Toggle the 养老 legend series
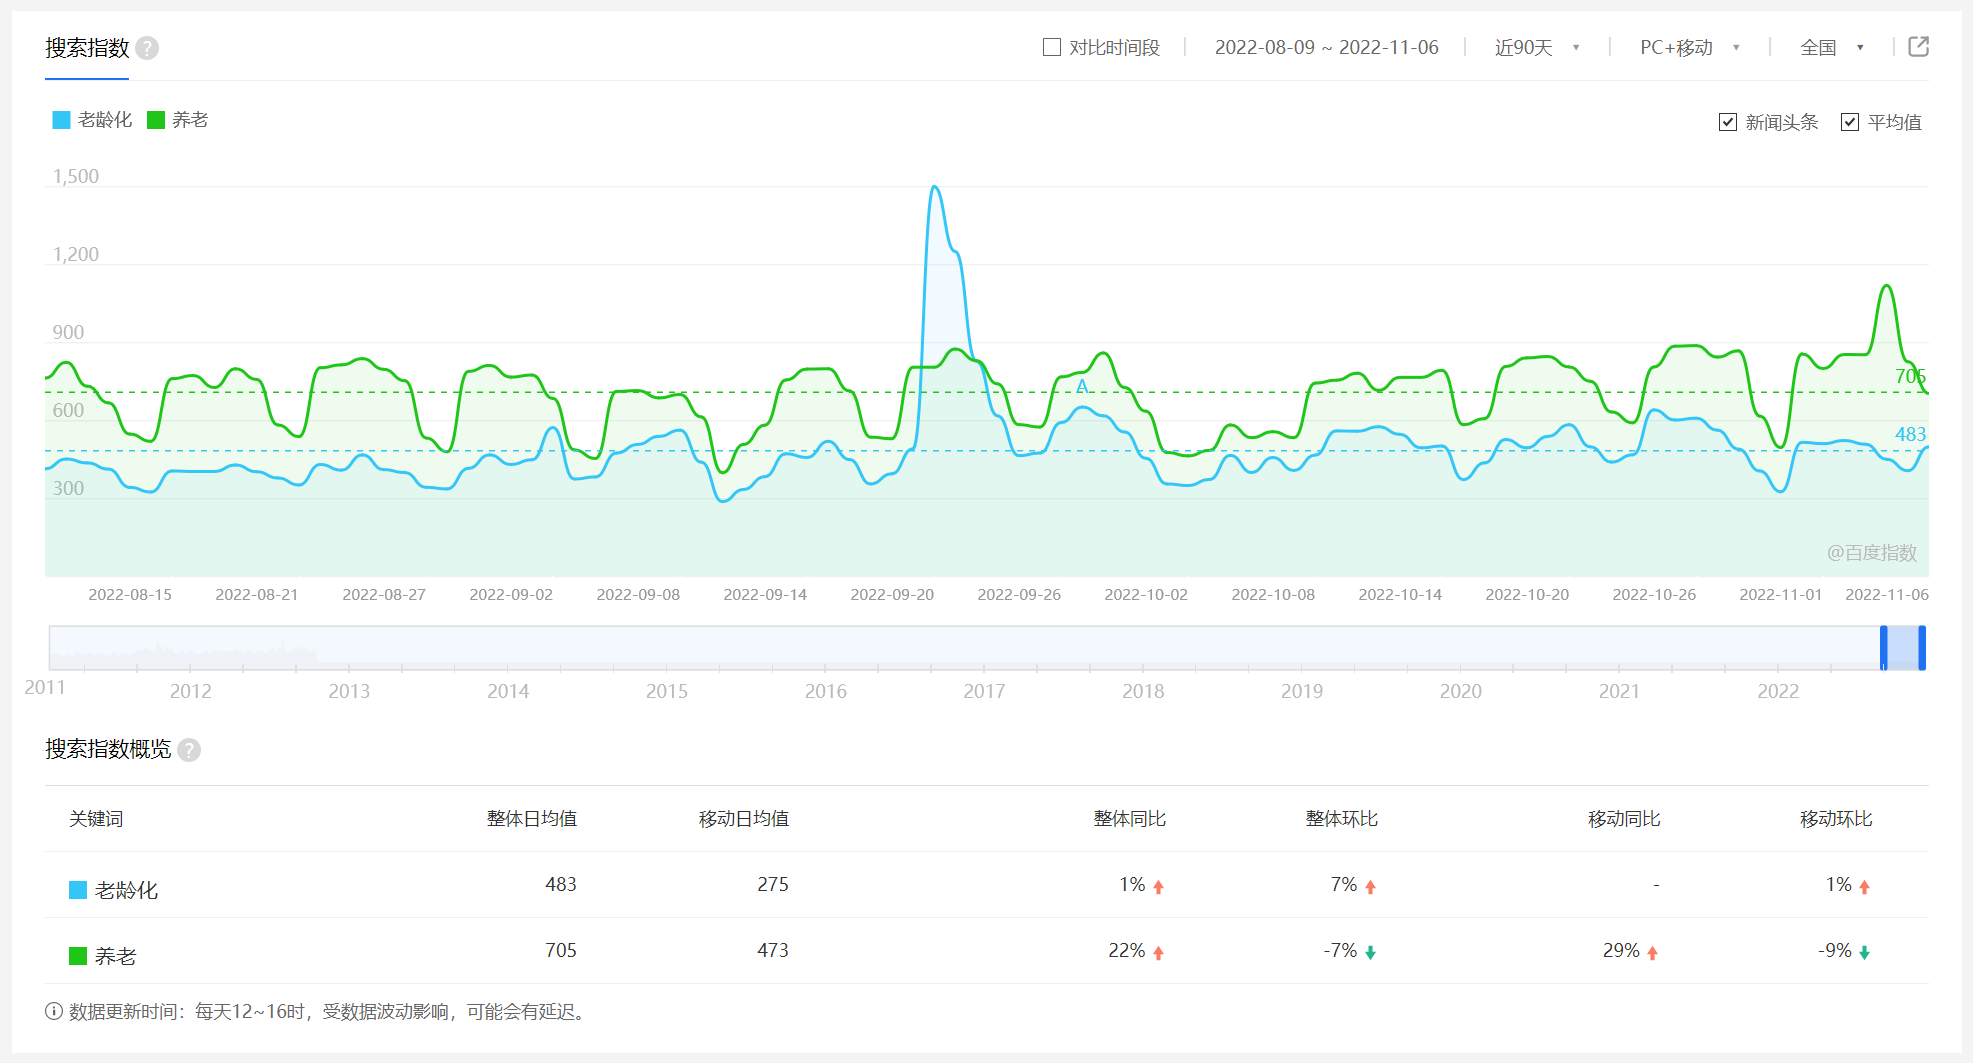 point(178,120)
